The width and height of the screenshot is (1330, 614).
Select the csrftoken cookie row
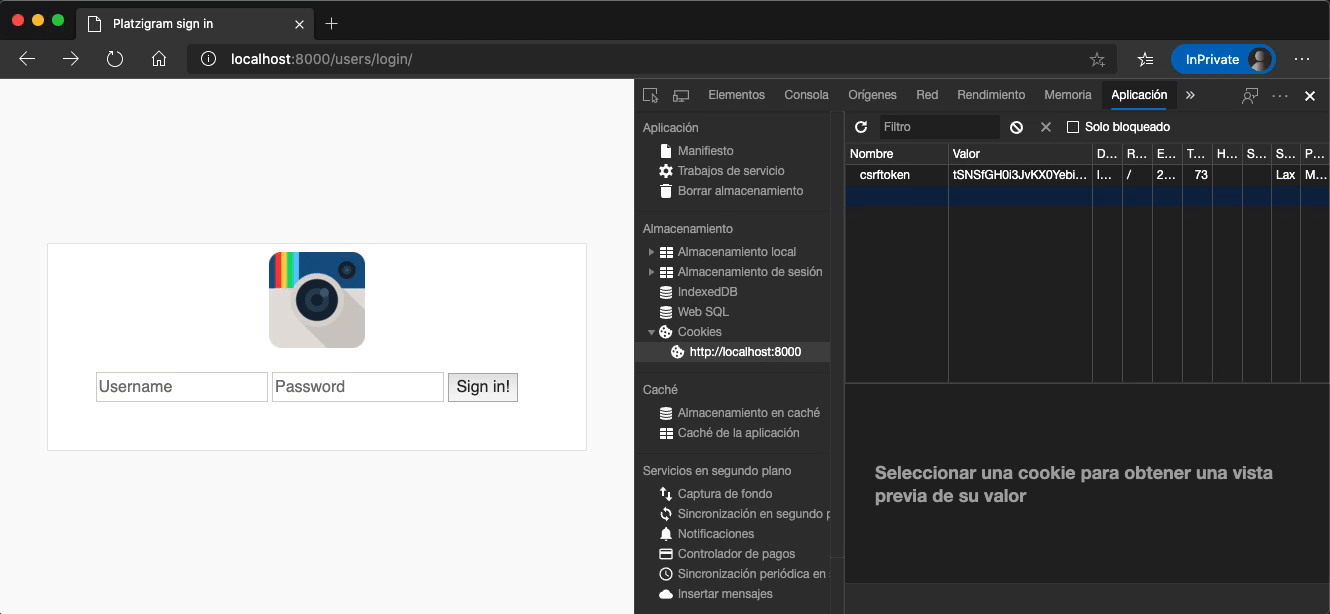[1087, 175]
